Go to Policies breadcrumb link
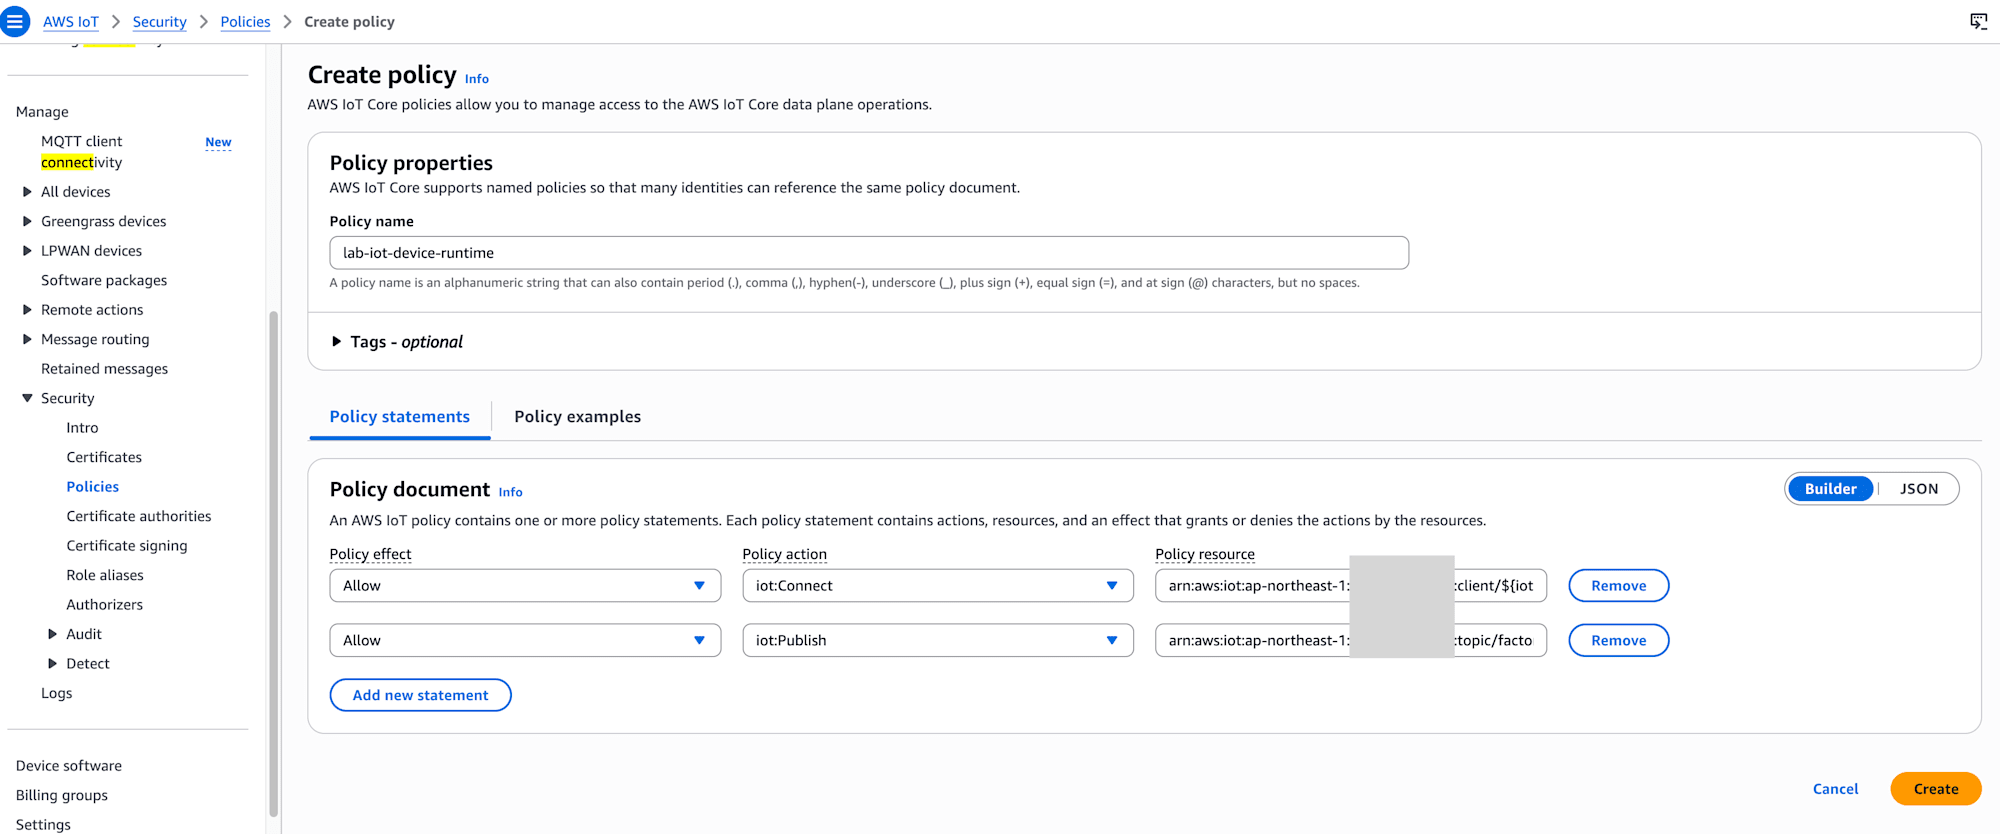Viewport: 2000px width, 834px height. tap(245, 21)
